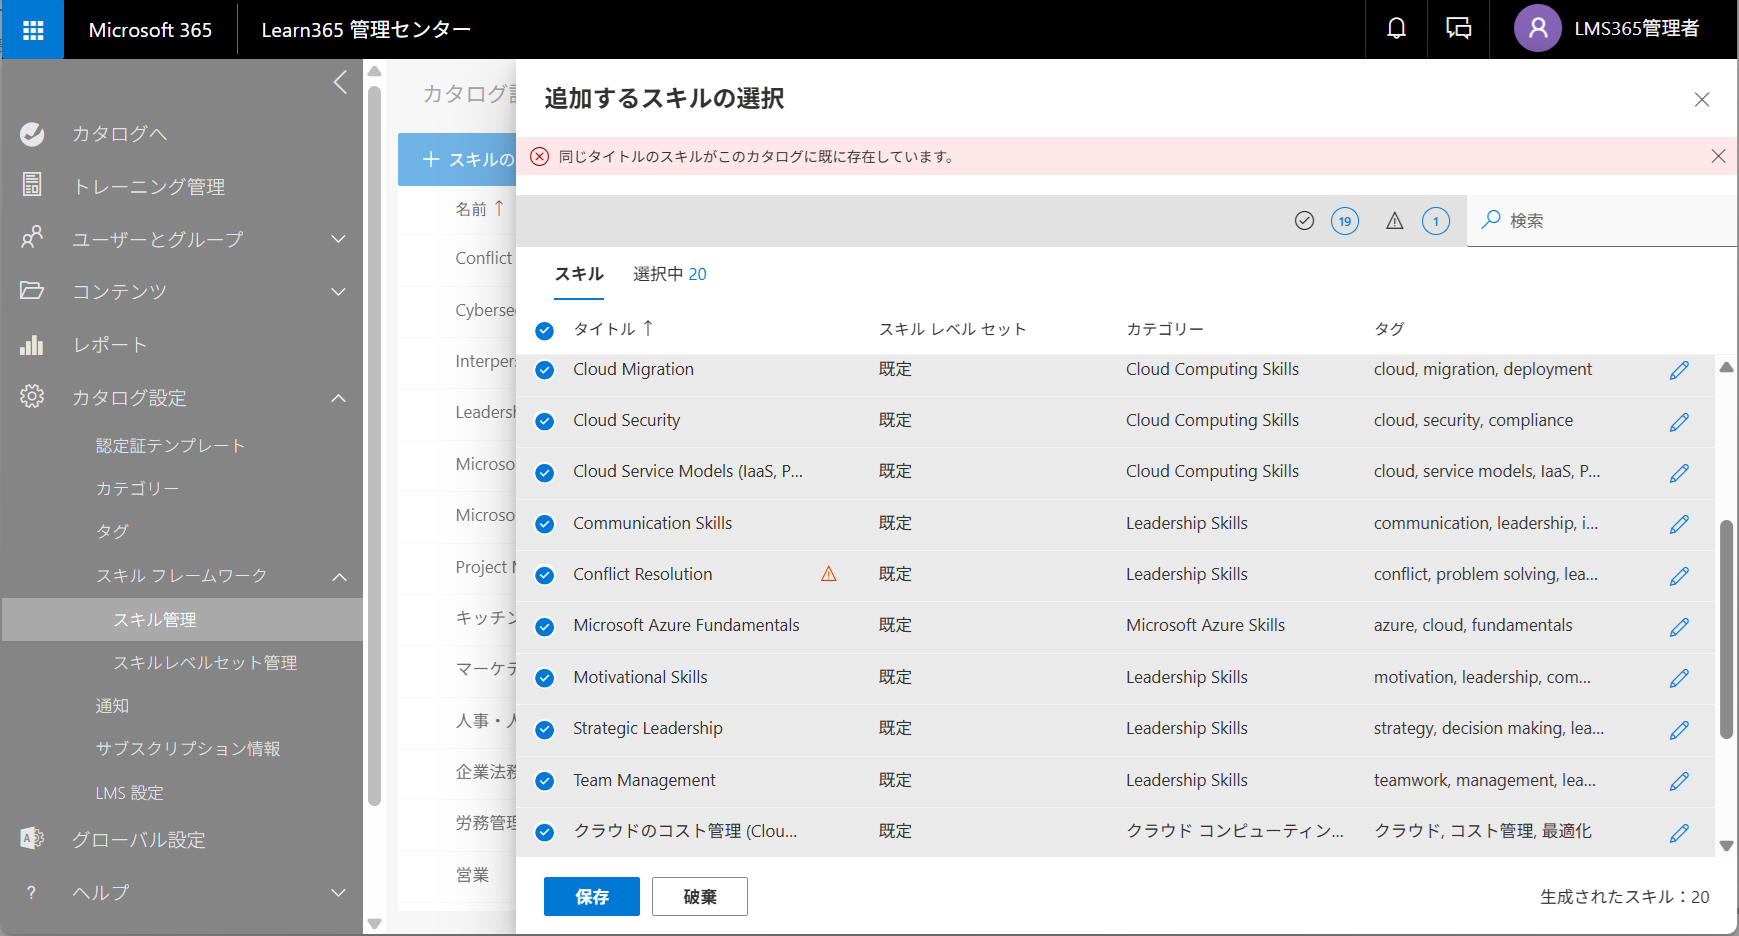Click skills list scroll-up arrow
Screen dimensions: 1739x936
(1726, 367)
